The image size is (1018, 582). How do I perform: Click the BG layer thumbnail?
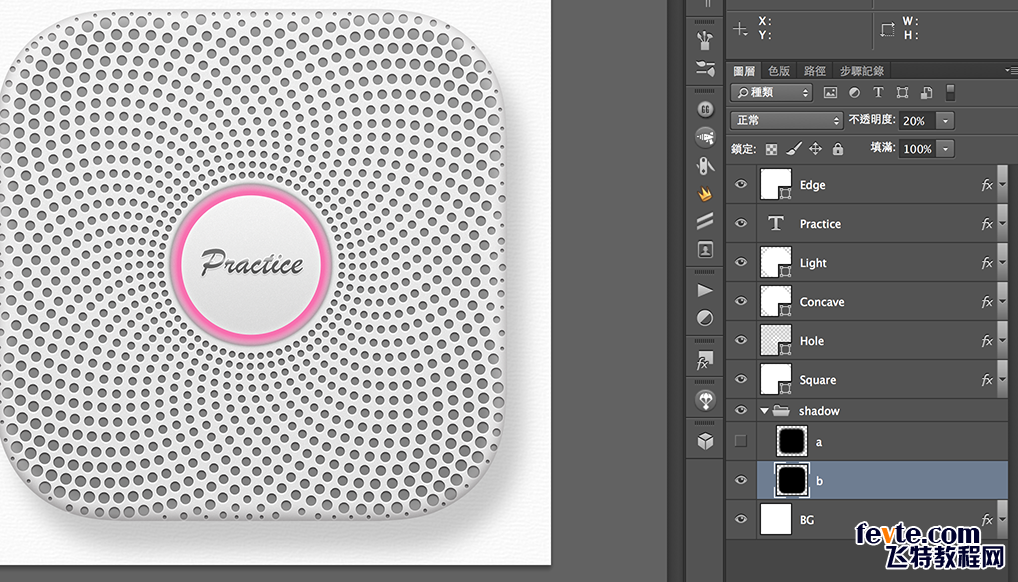[776, 519]
